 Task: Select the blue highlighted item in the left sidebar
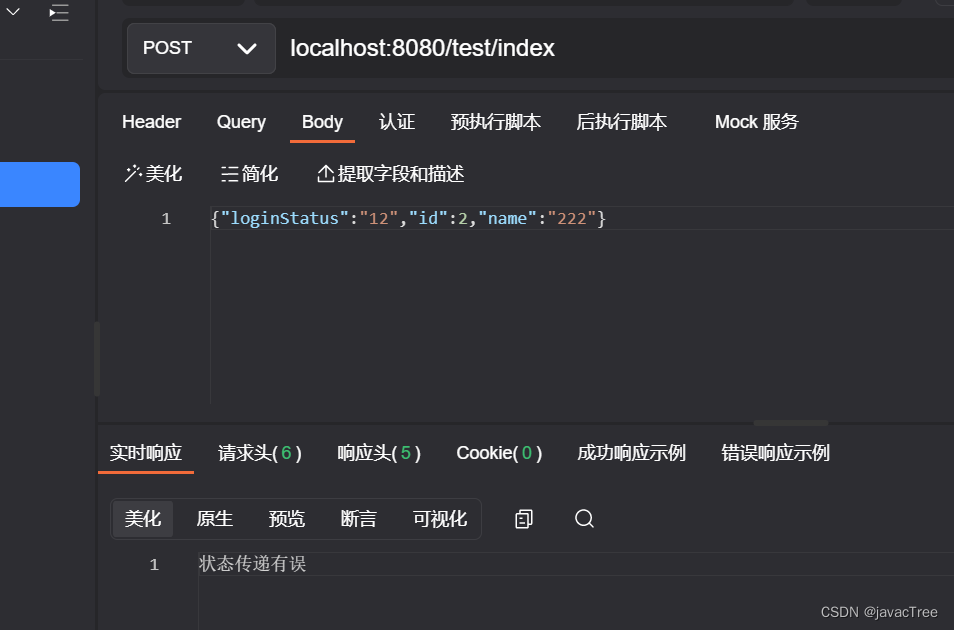[40, 184]
